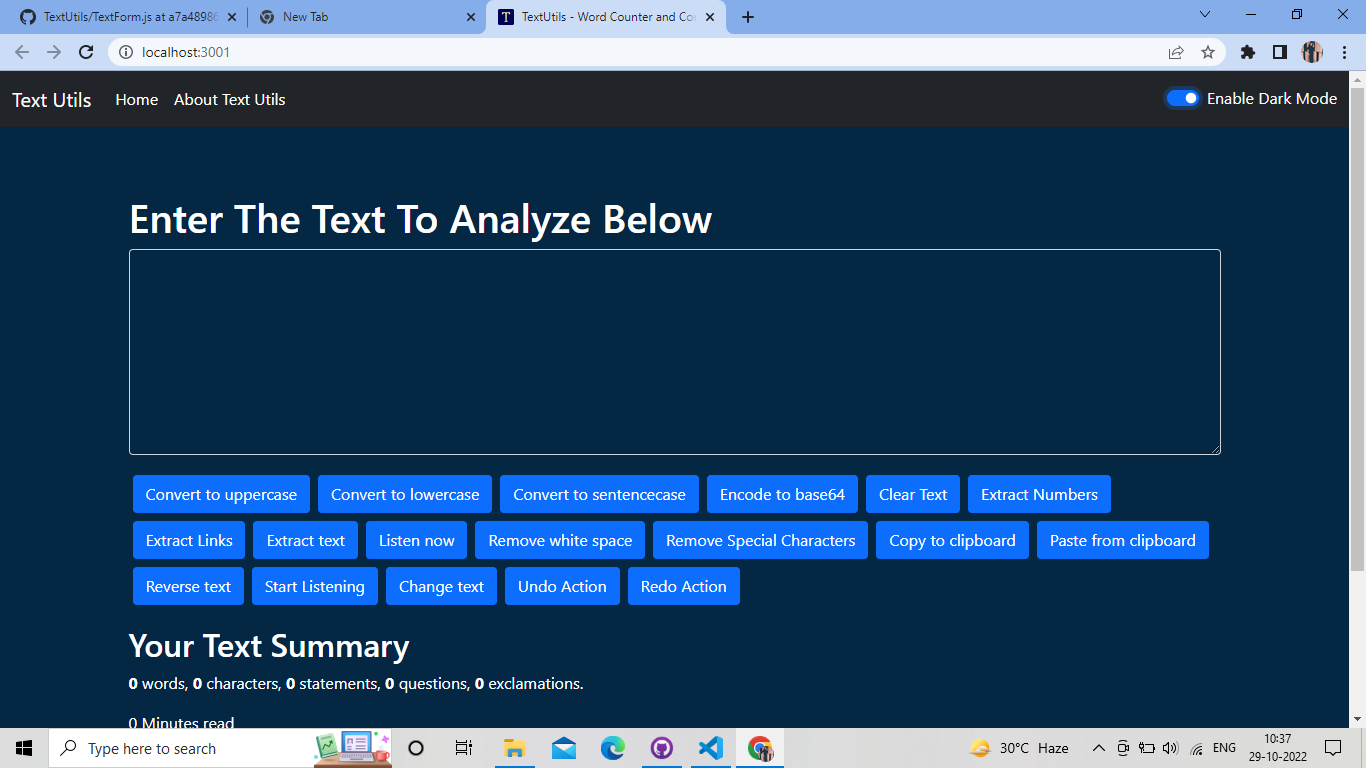The width and height of the screenshot is (1366, 768).
Task: Click Convert to sentencecase button
Action: (x=599, y=494)
